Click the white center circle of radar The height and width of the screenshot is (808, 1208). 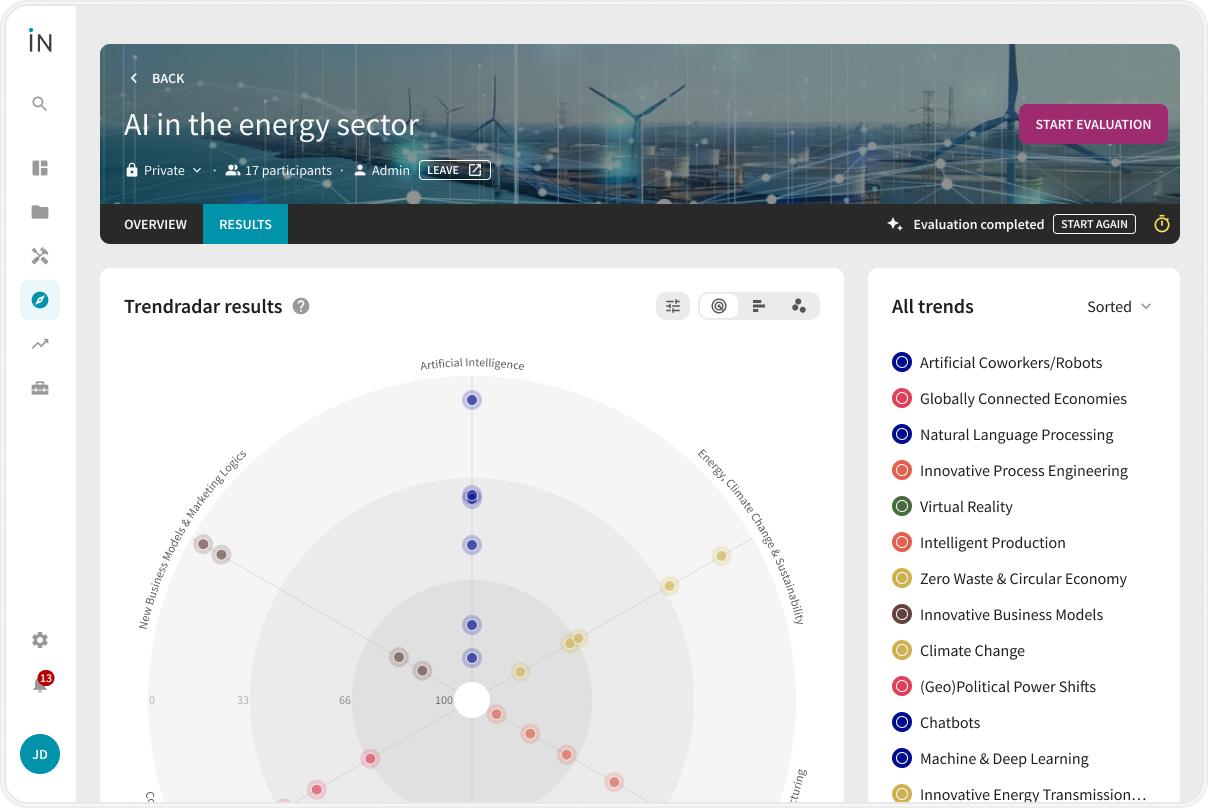pos(472,700)
